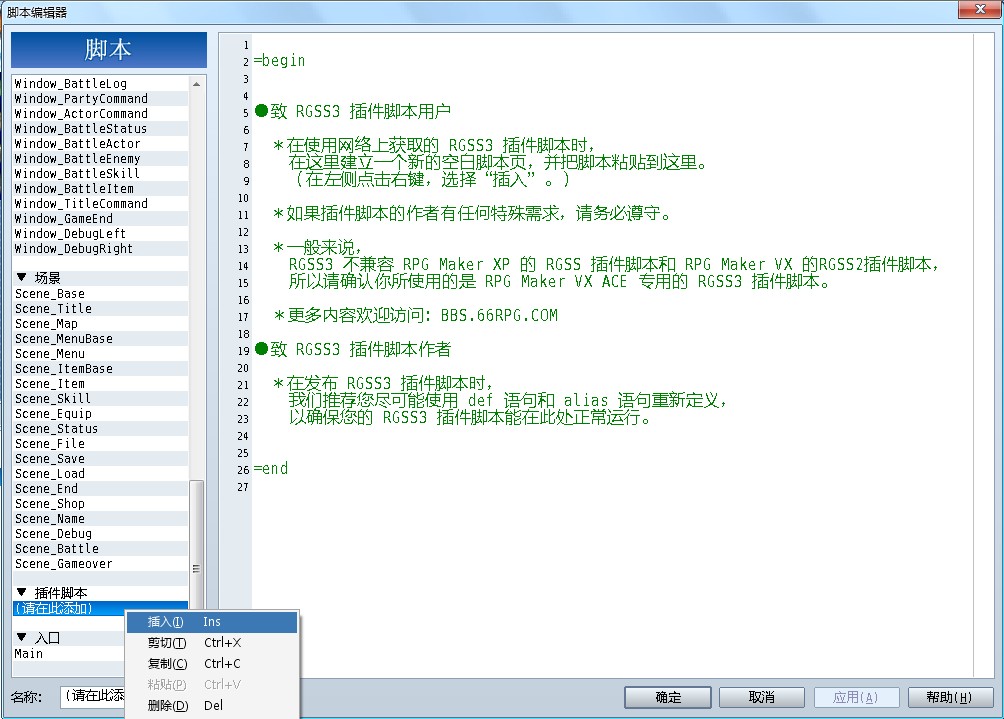Image resolution: width=1004 pixels, height=719 pixels.
Task: Select Scene_Skill in the script list
Action: point(101,399)
